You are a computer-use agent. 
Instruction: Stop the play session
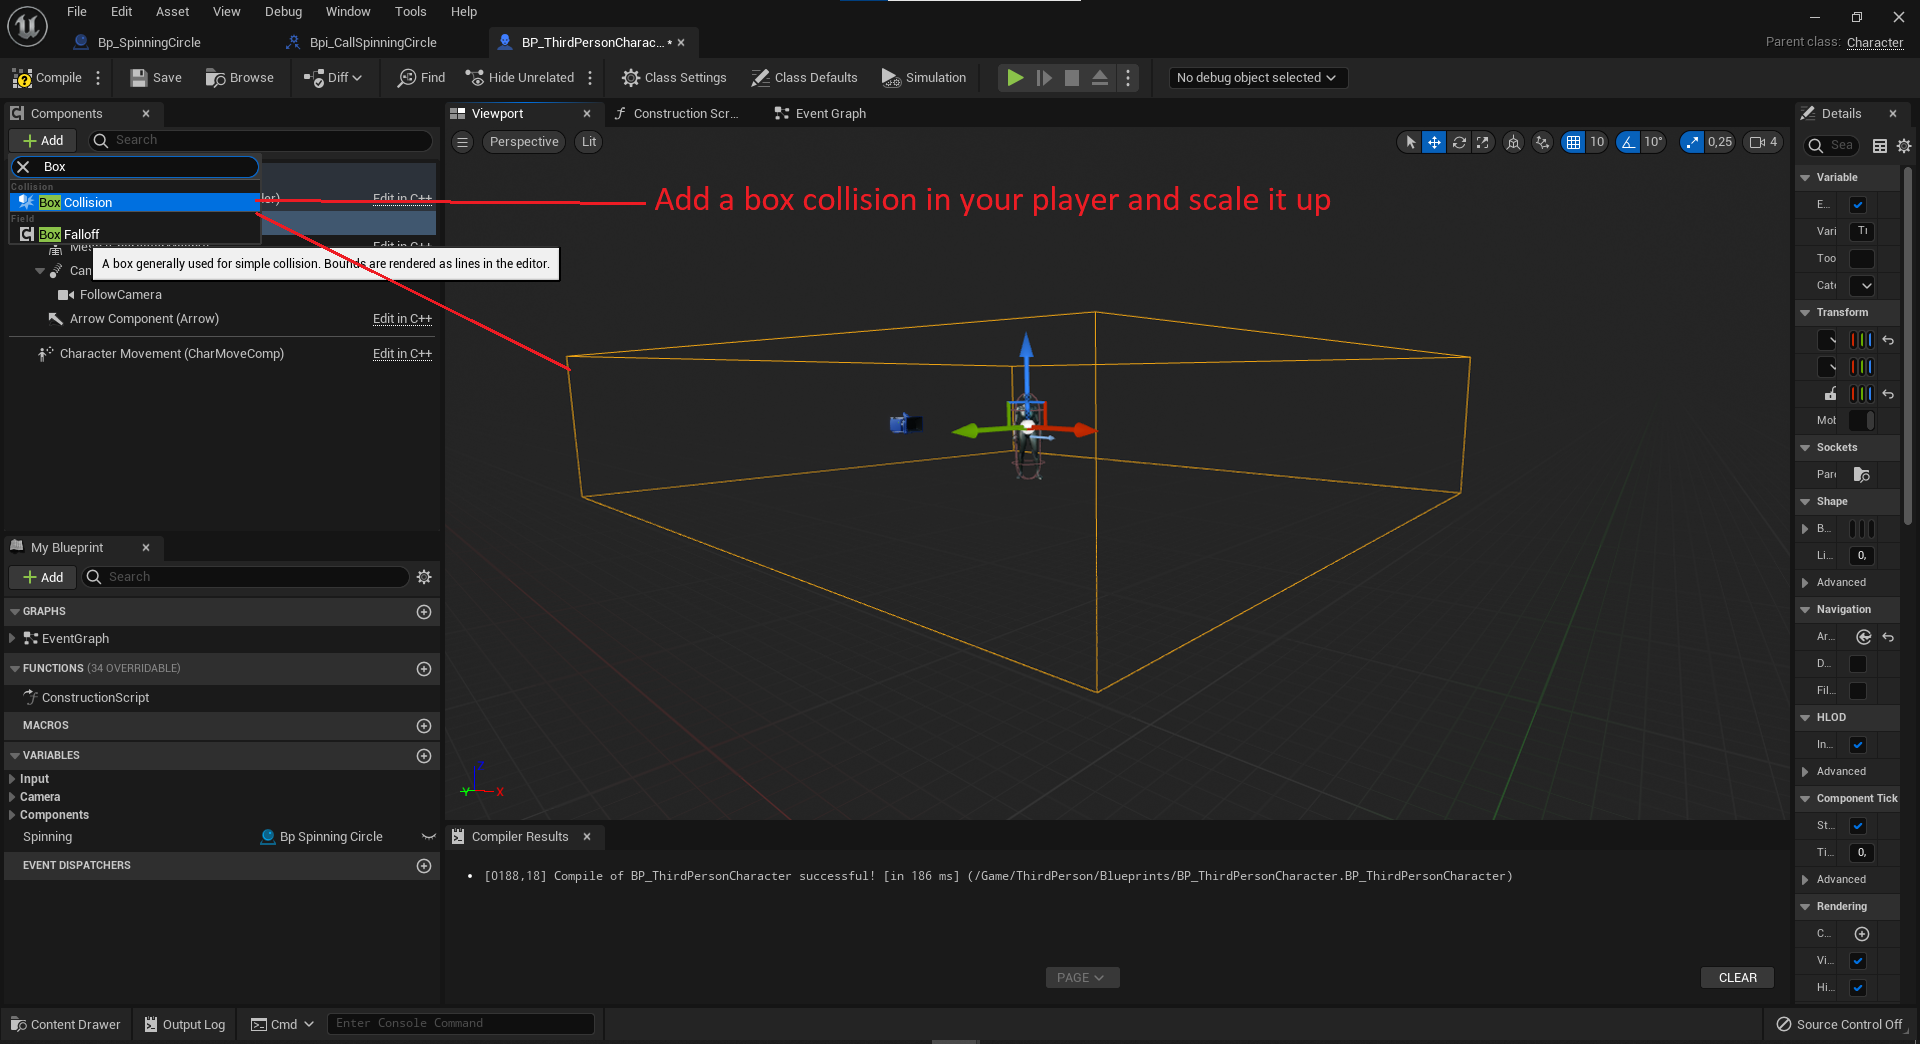coord(1072,78)
